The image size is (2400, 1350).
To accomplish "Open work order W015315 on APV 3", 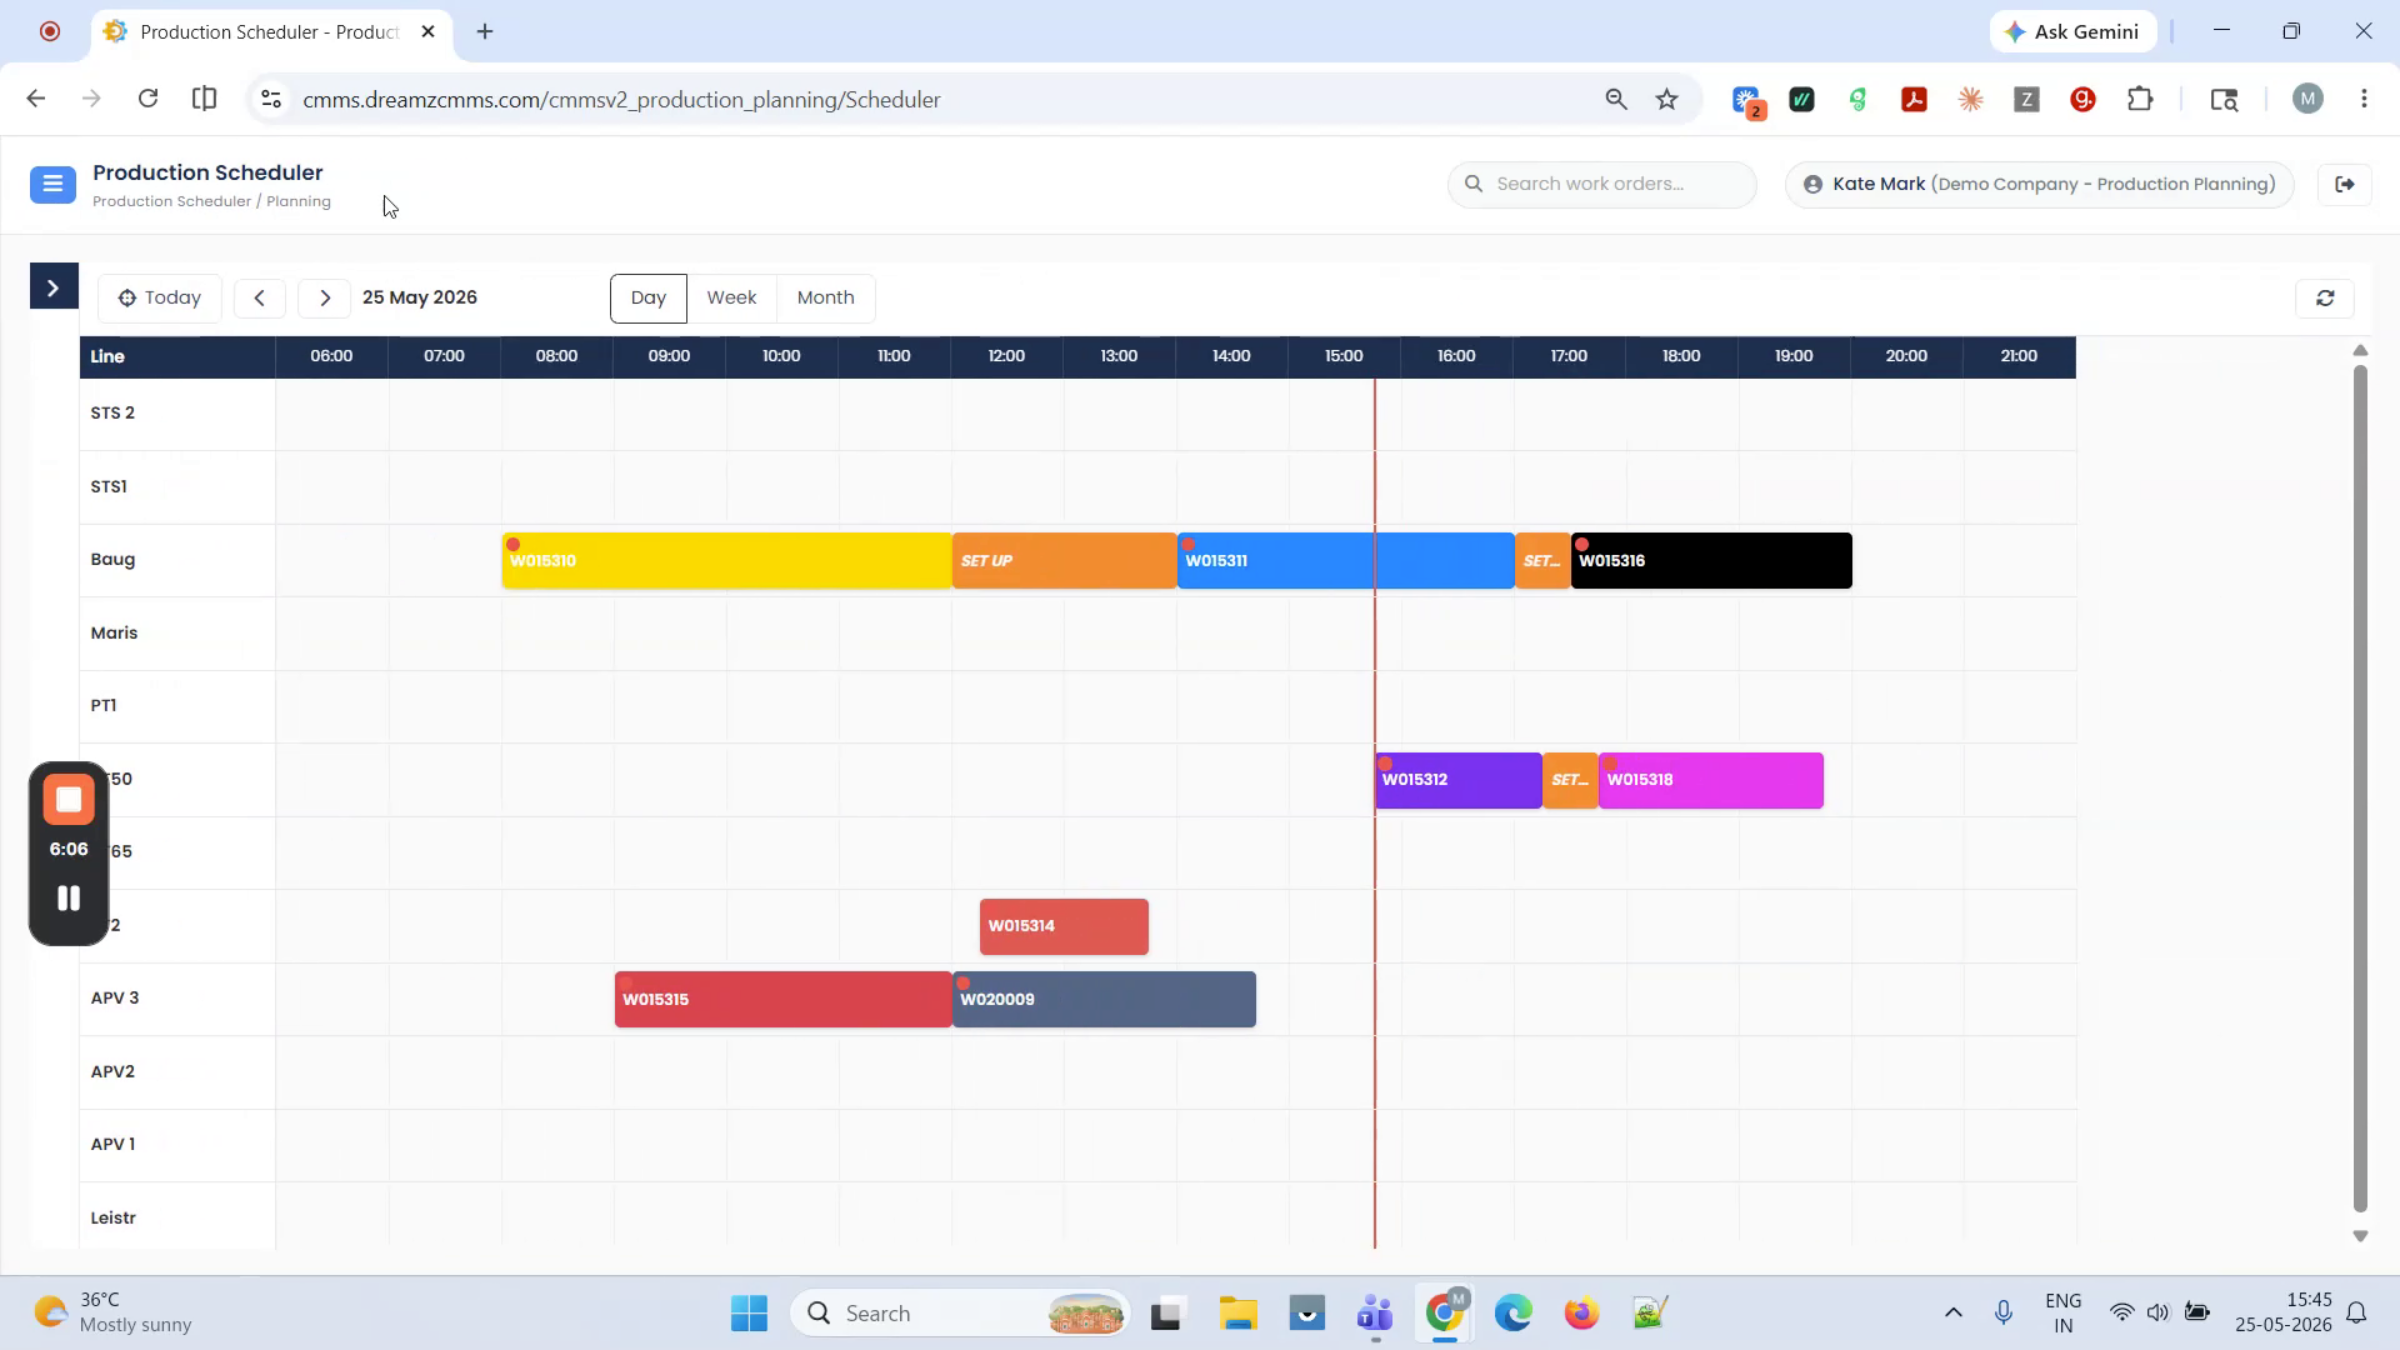I will pos(783,999).
